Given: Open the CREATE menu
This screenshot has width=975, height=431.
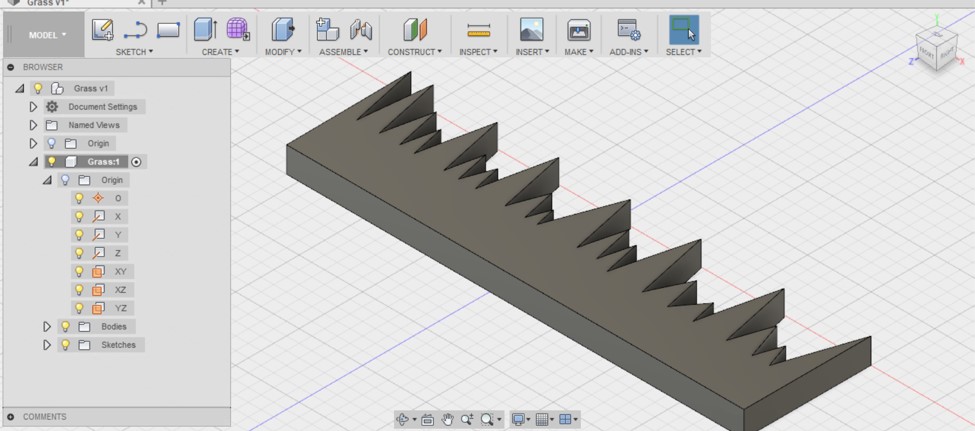Looking at the screenshot, I should (221, 52).
